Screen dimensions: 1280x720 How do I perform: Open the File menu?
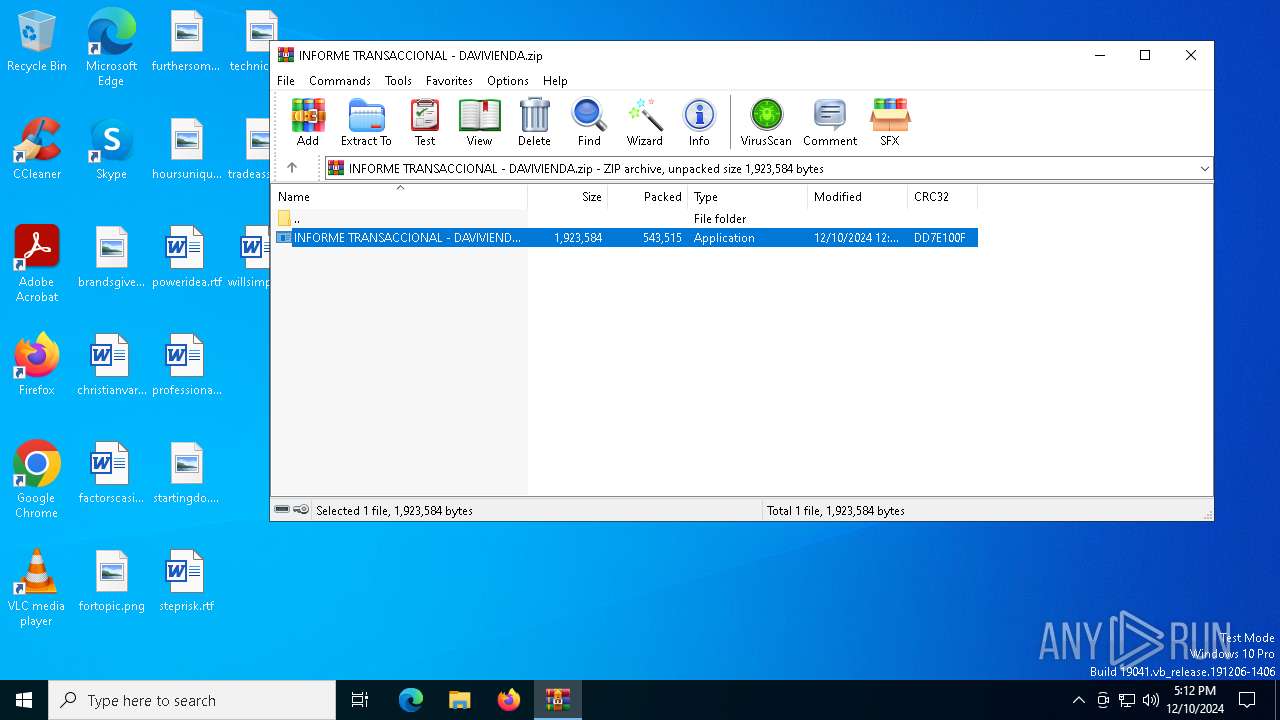pos(286,81)
